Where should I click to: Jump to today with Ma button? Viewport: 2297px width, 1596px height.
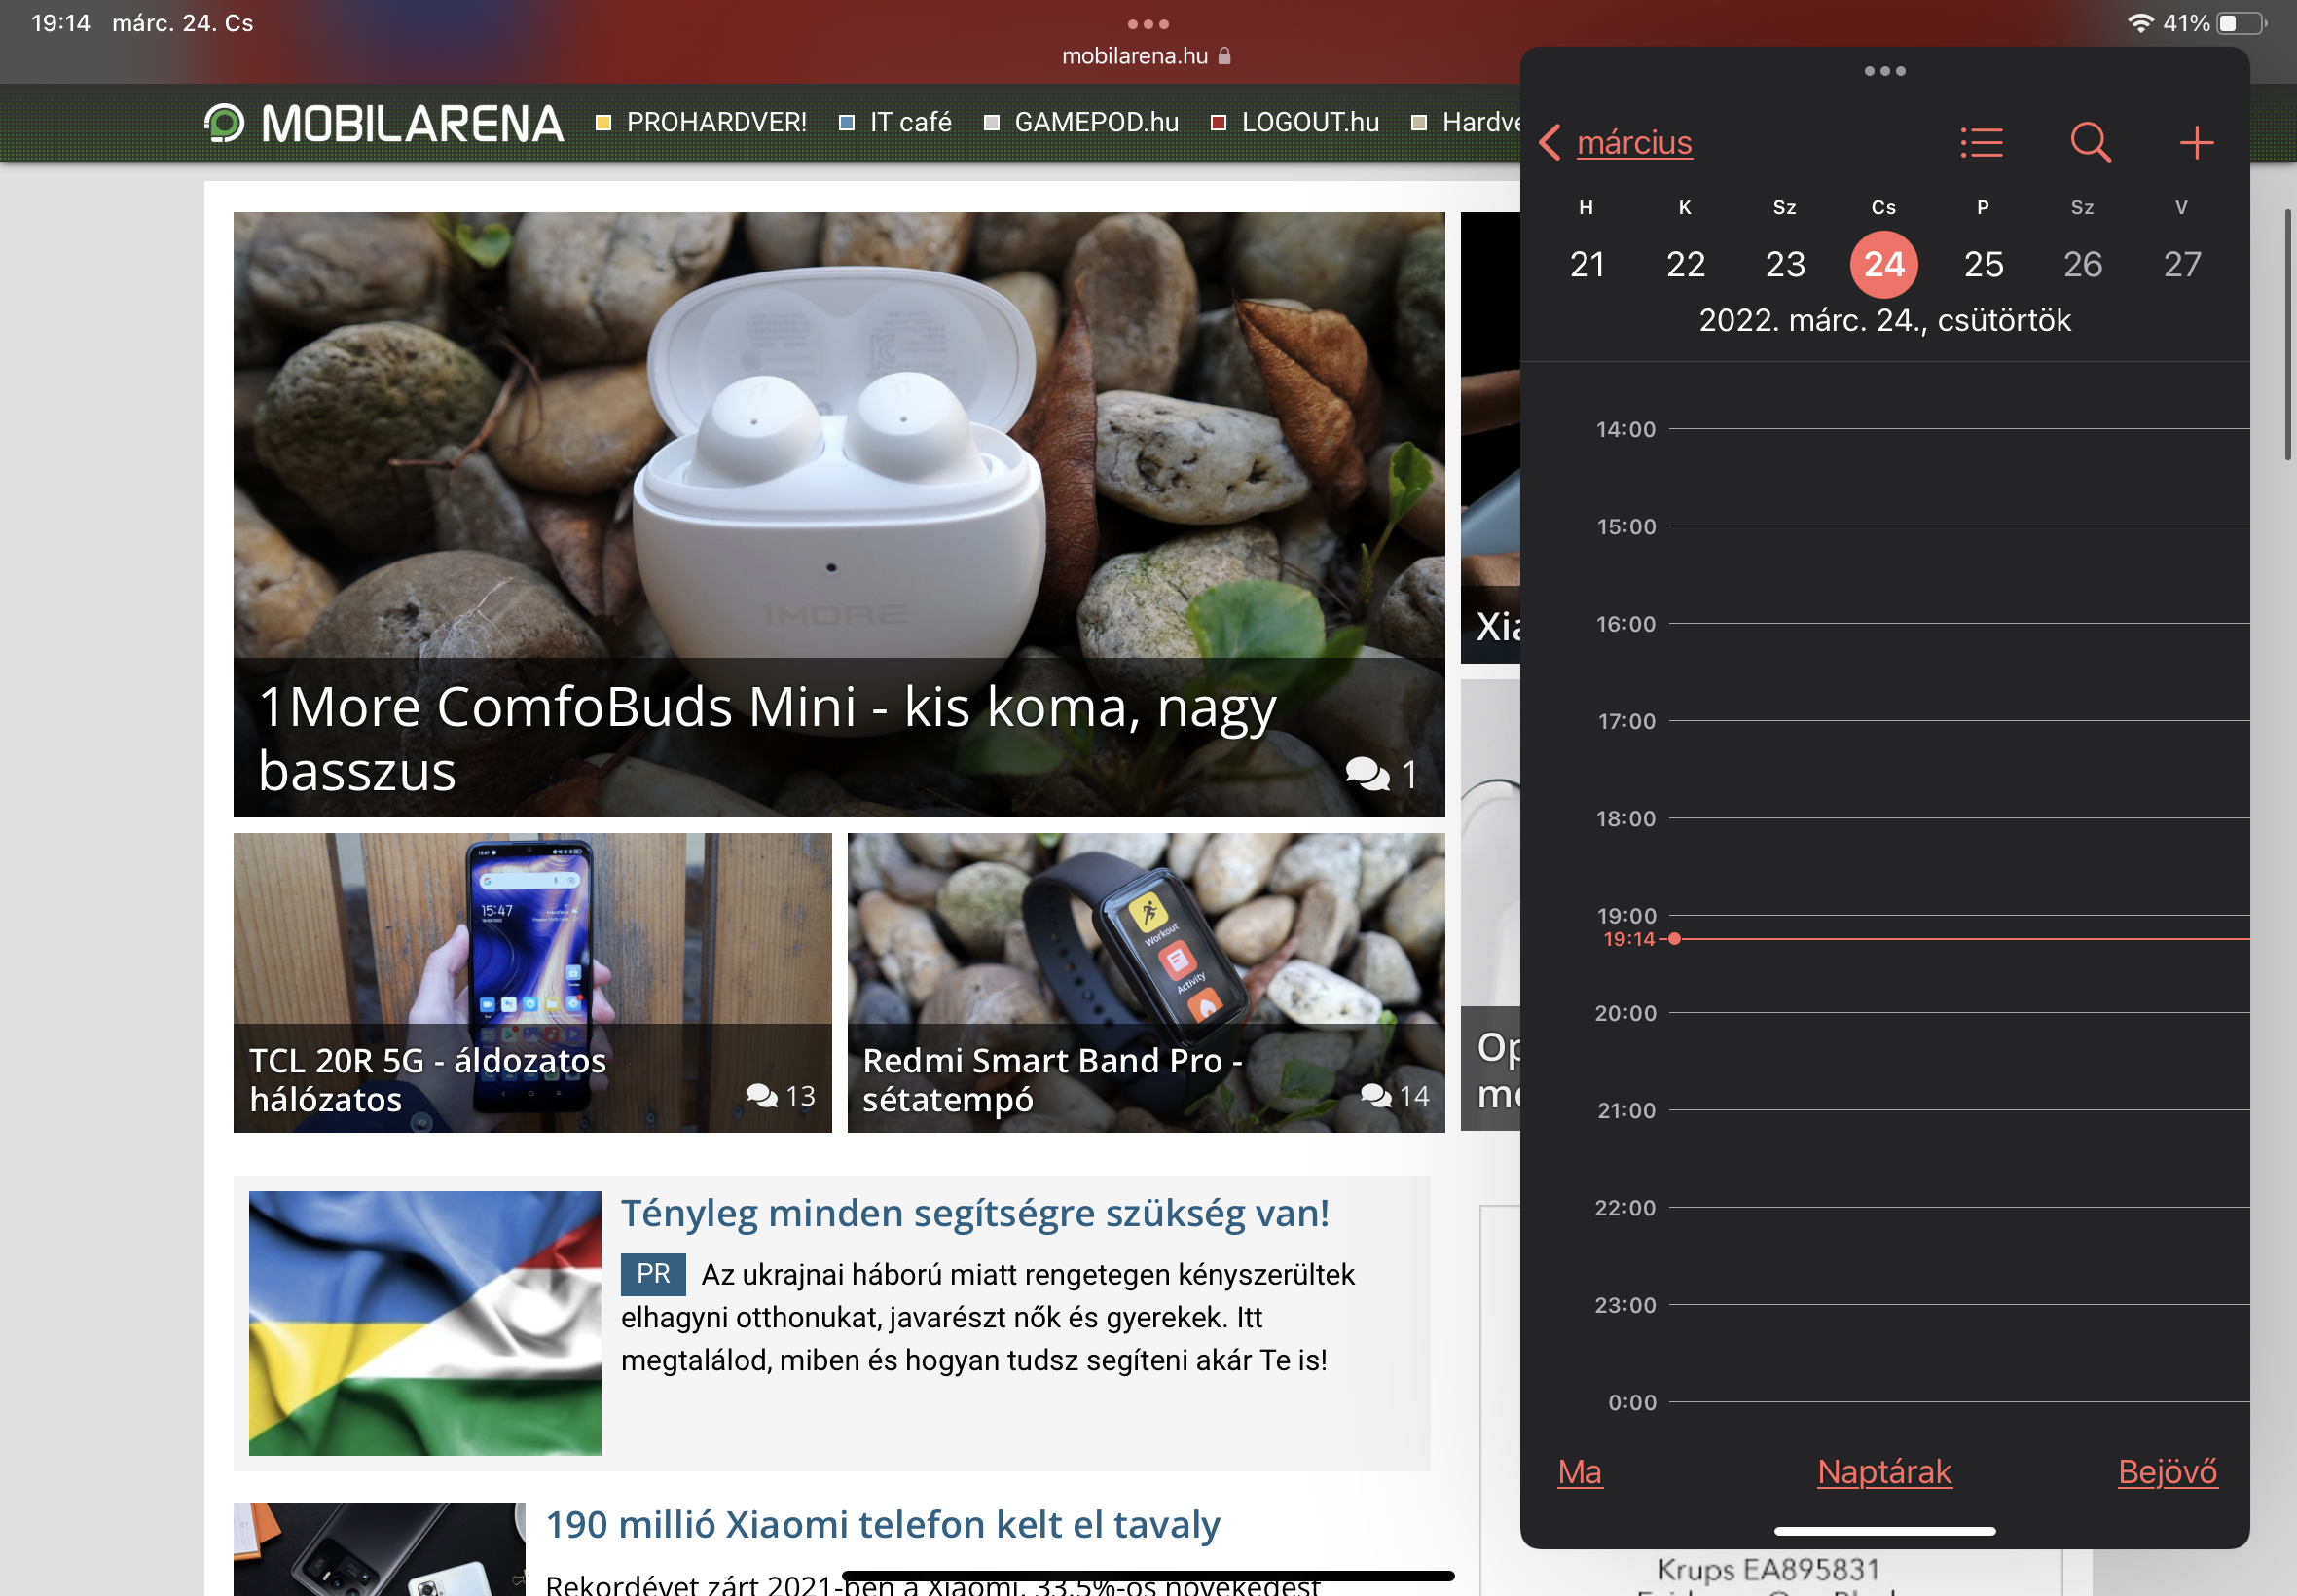coord(1579,1471)
